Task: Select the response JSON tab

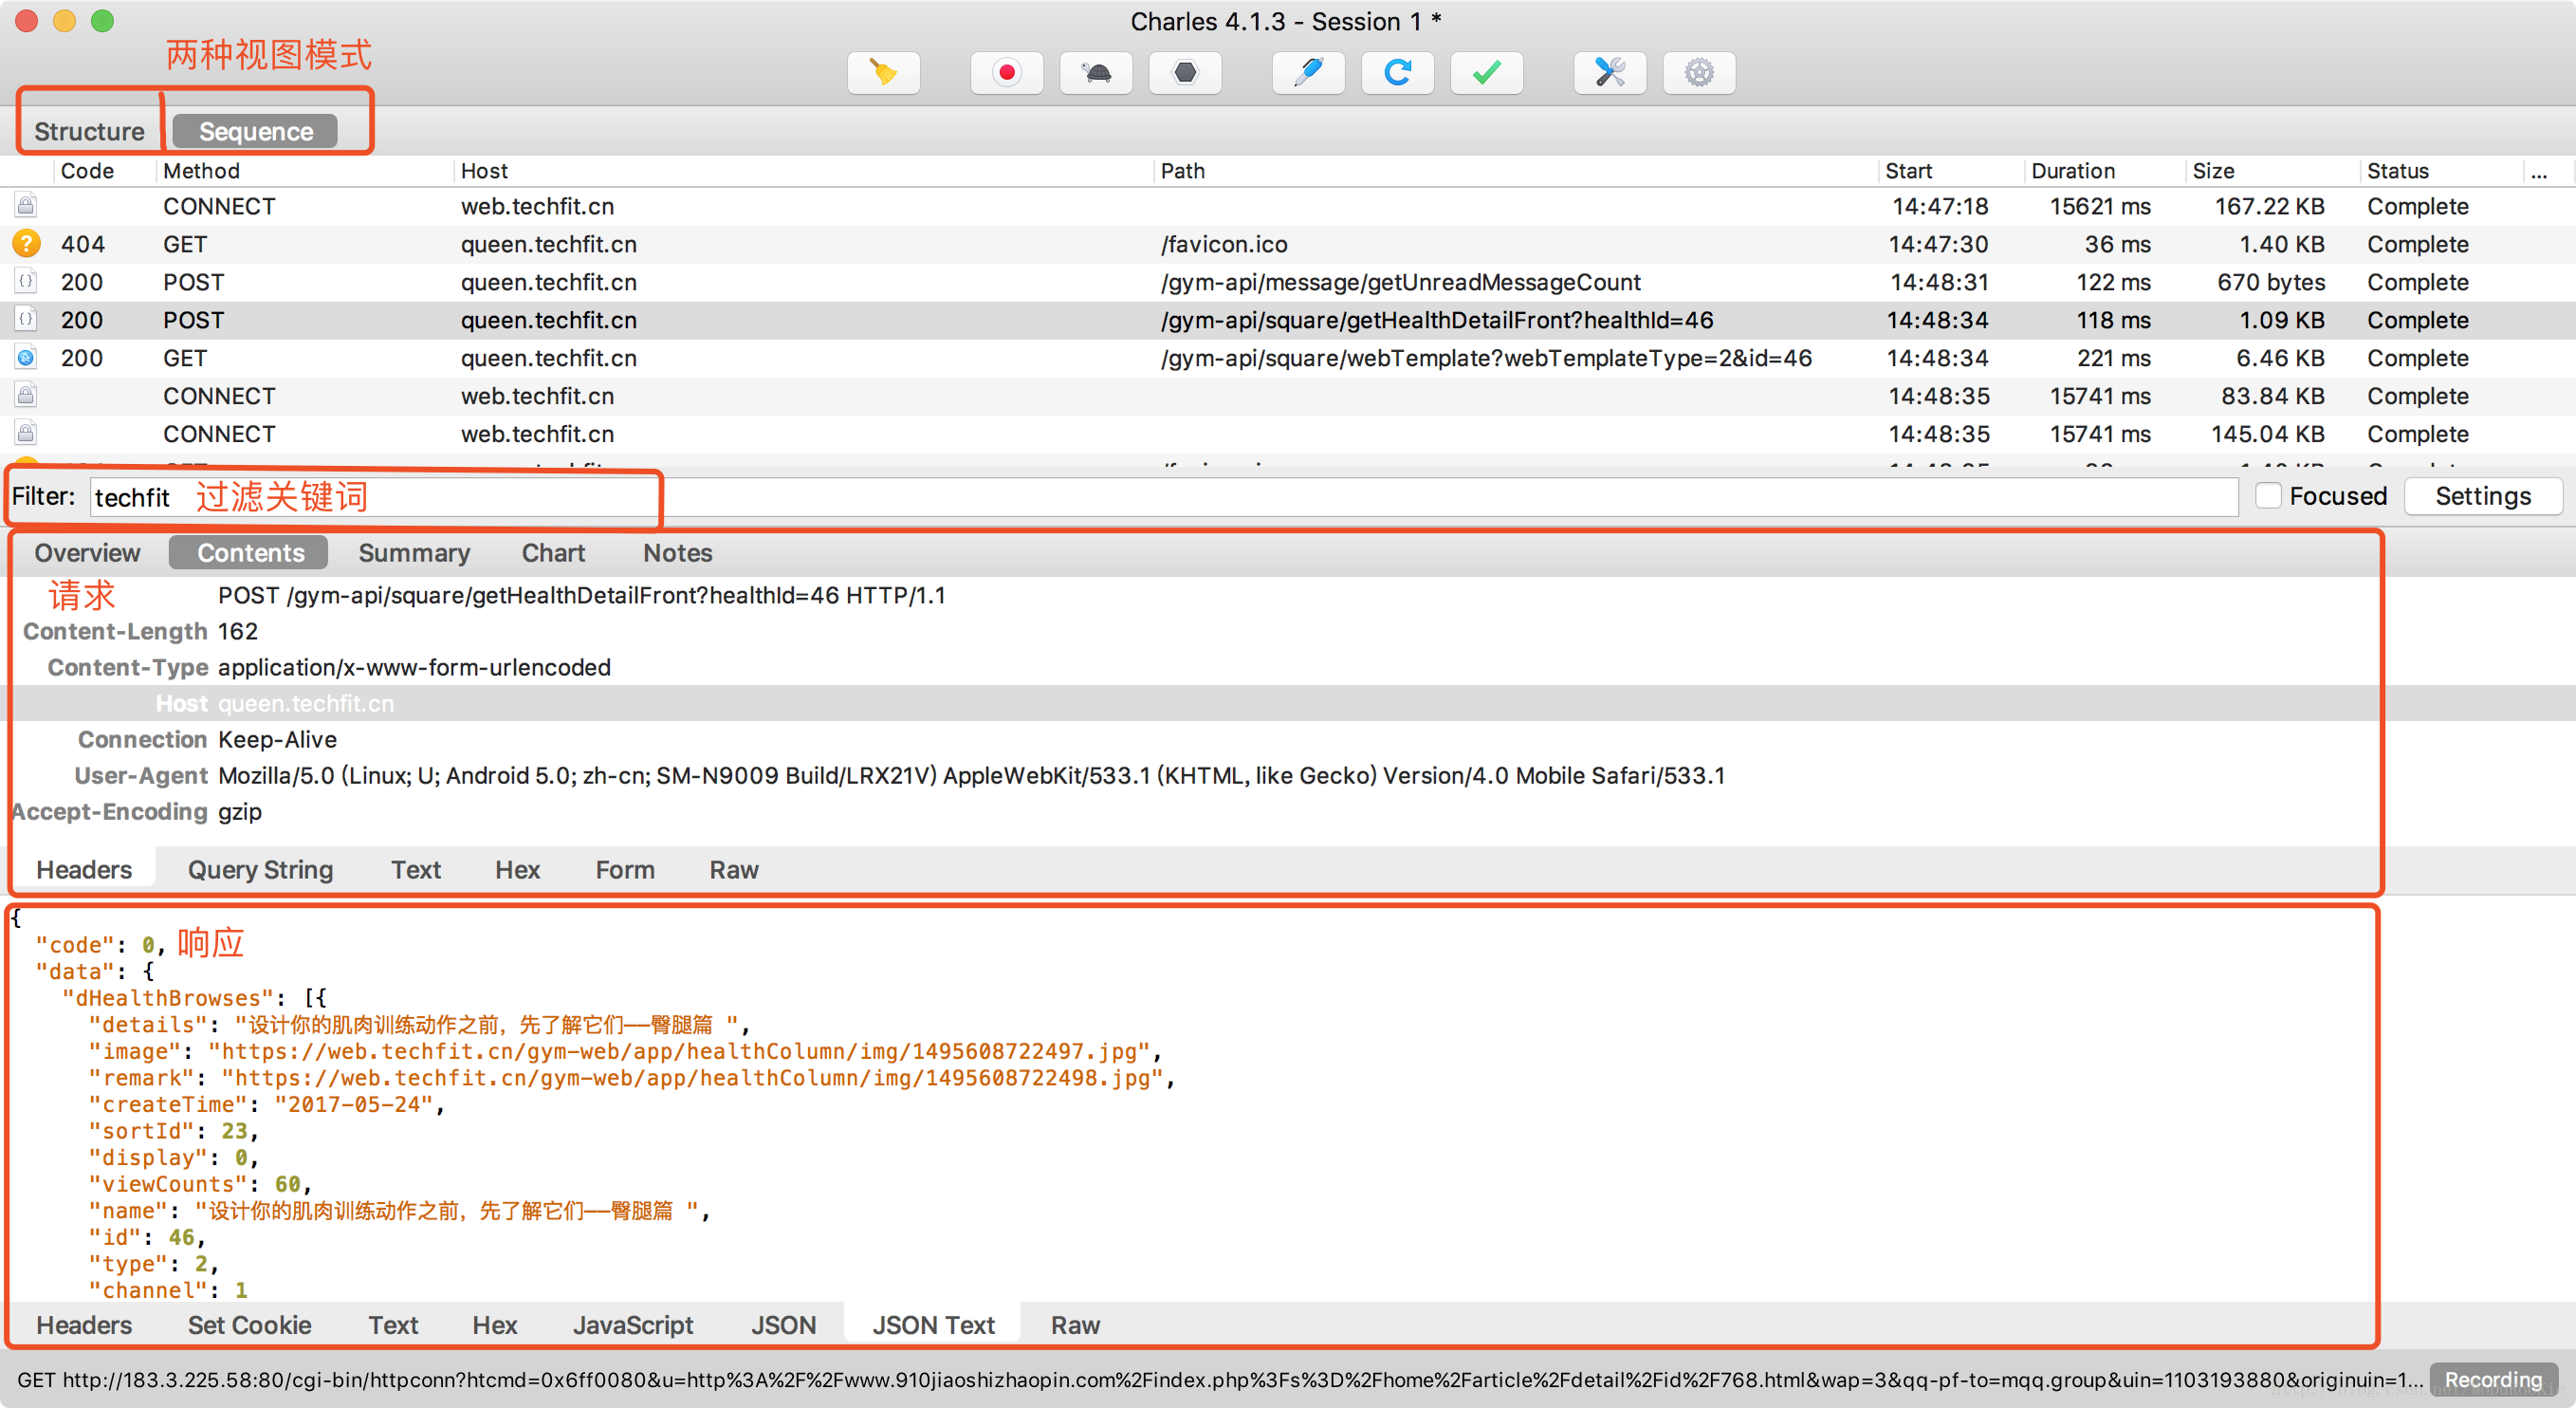Action: pyautogui.click(x=783, y=1325)
